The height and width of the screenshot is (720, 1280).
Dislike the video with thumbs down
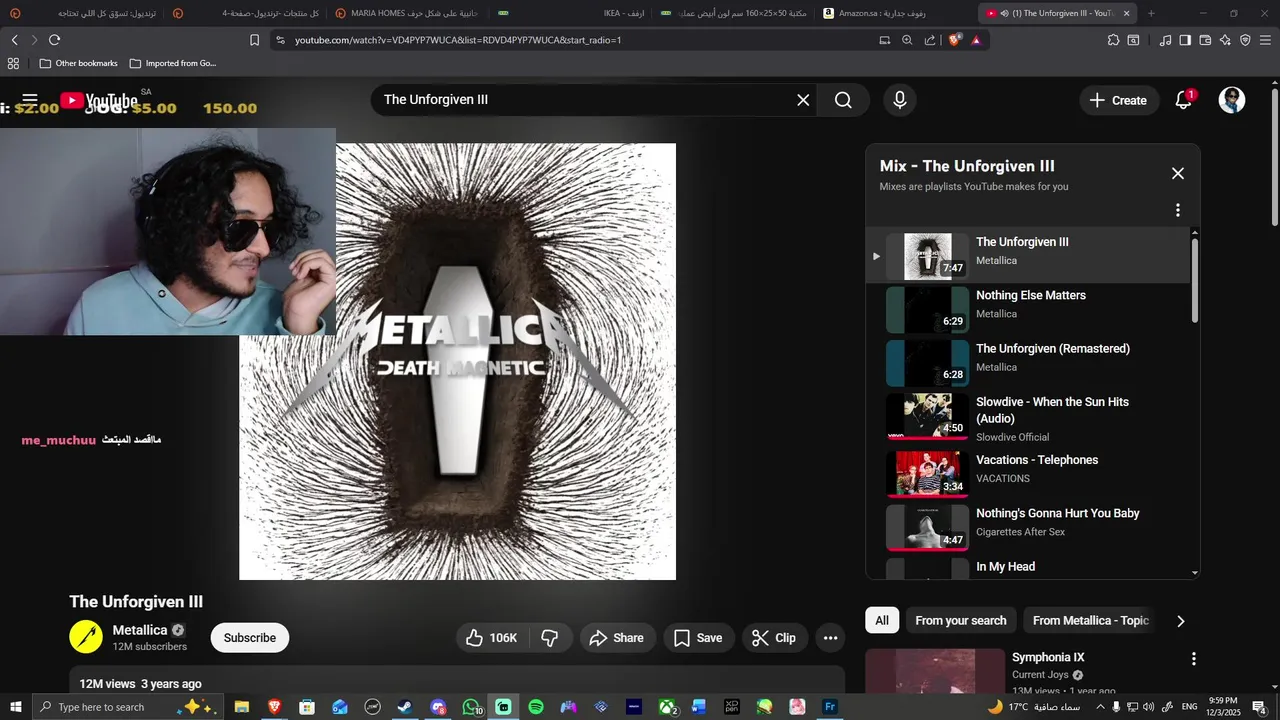click(x=550, y=638)
